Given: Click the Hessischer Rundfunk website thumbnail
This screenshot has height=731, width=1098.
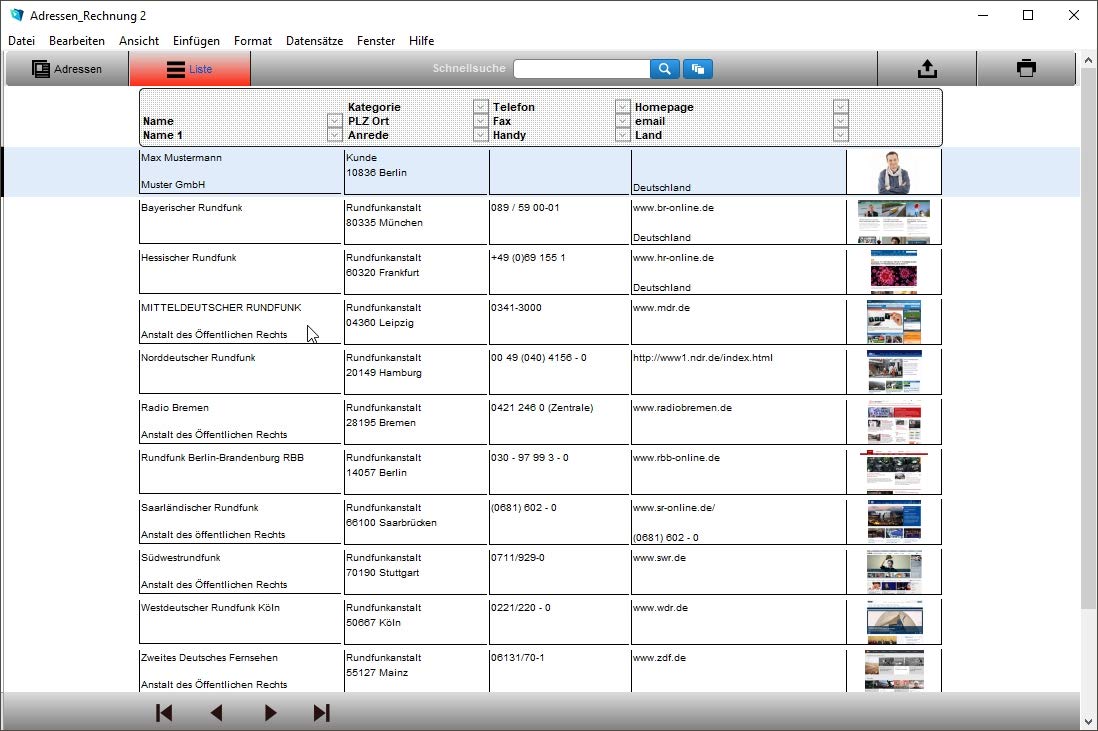Looking at the screenshot, I should tap(894, 272).
